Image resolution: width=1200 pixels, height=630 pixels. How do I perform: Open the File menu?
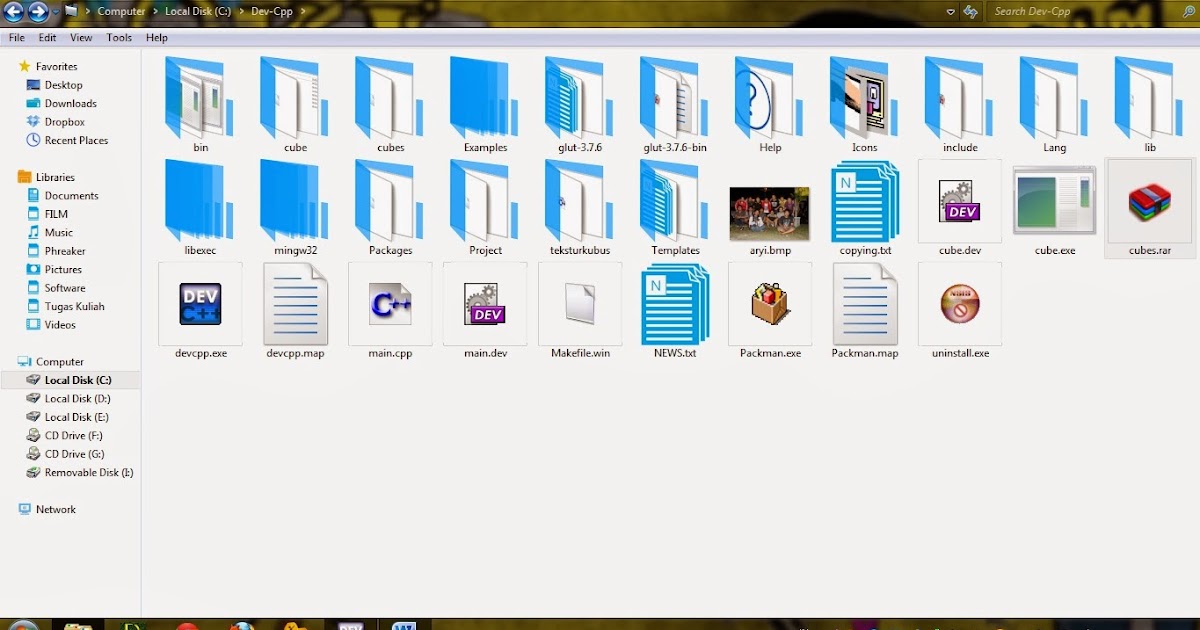[x=16, y=37]
